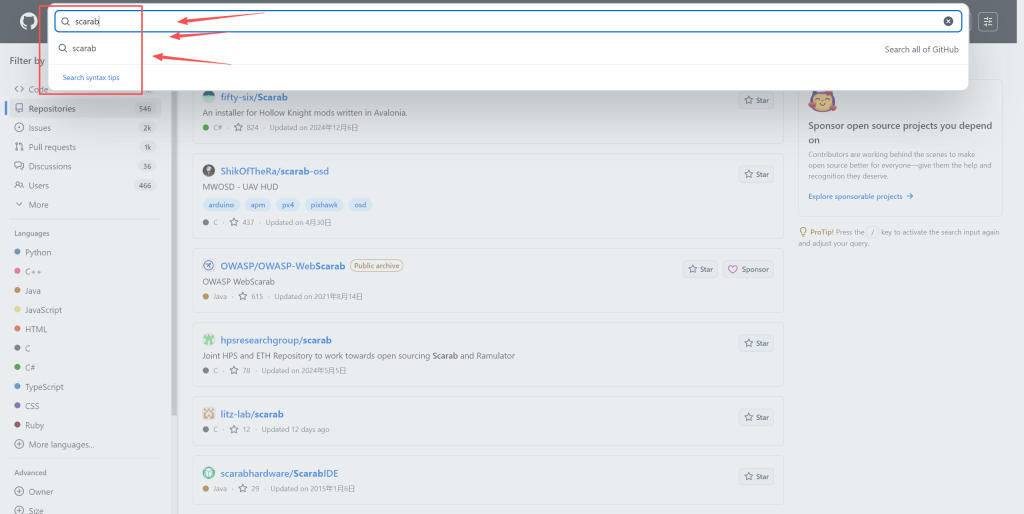Viewport: 1024px width, 514px height.
Task: Open Search syntax tips link
Action: [91, 77]
